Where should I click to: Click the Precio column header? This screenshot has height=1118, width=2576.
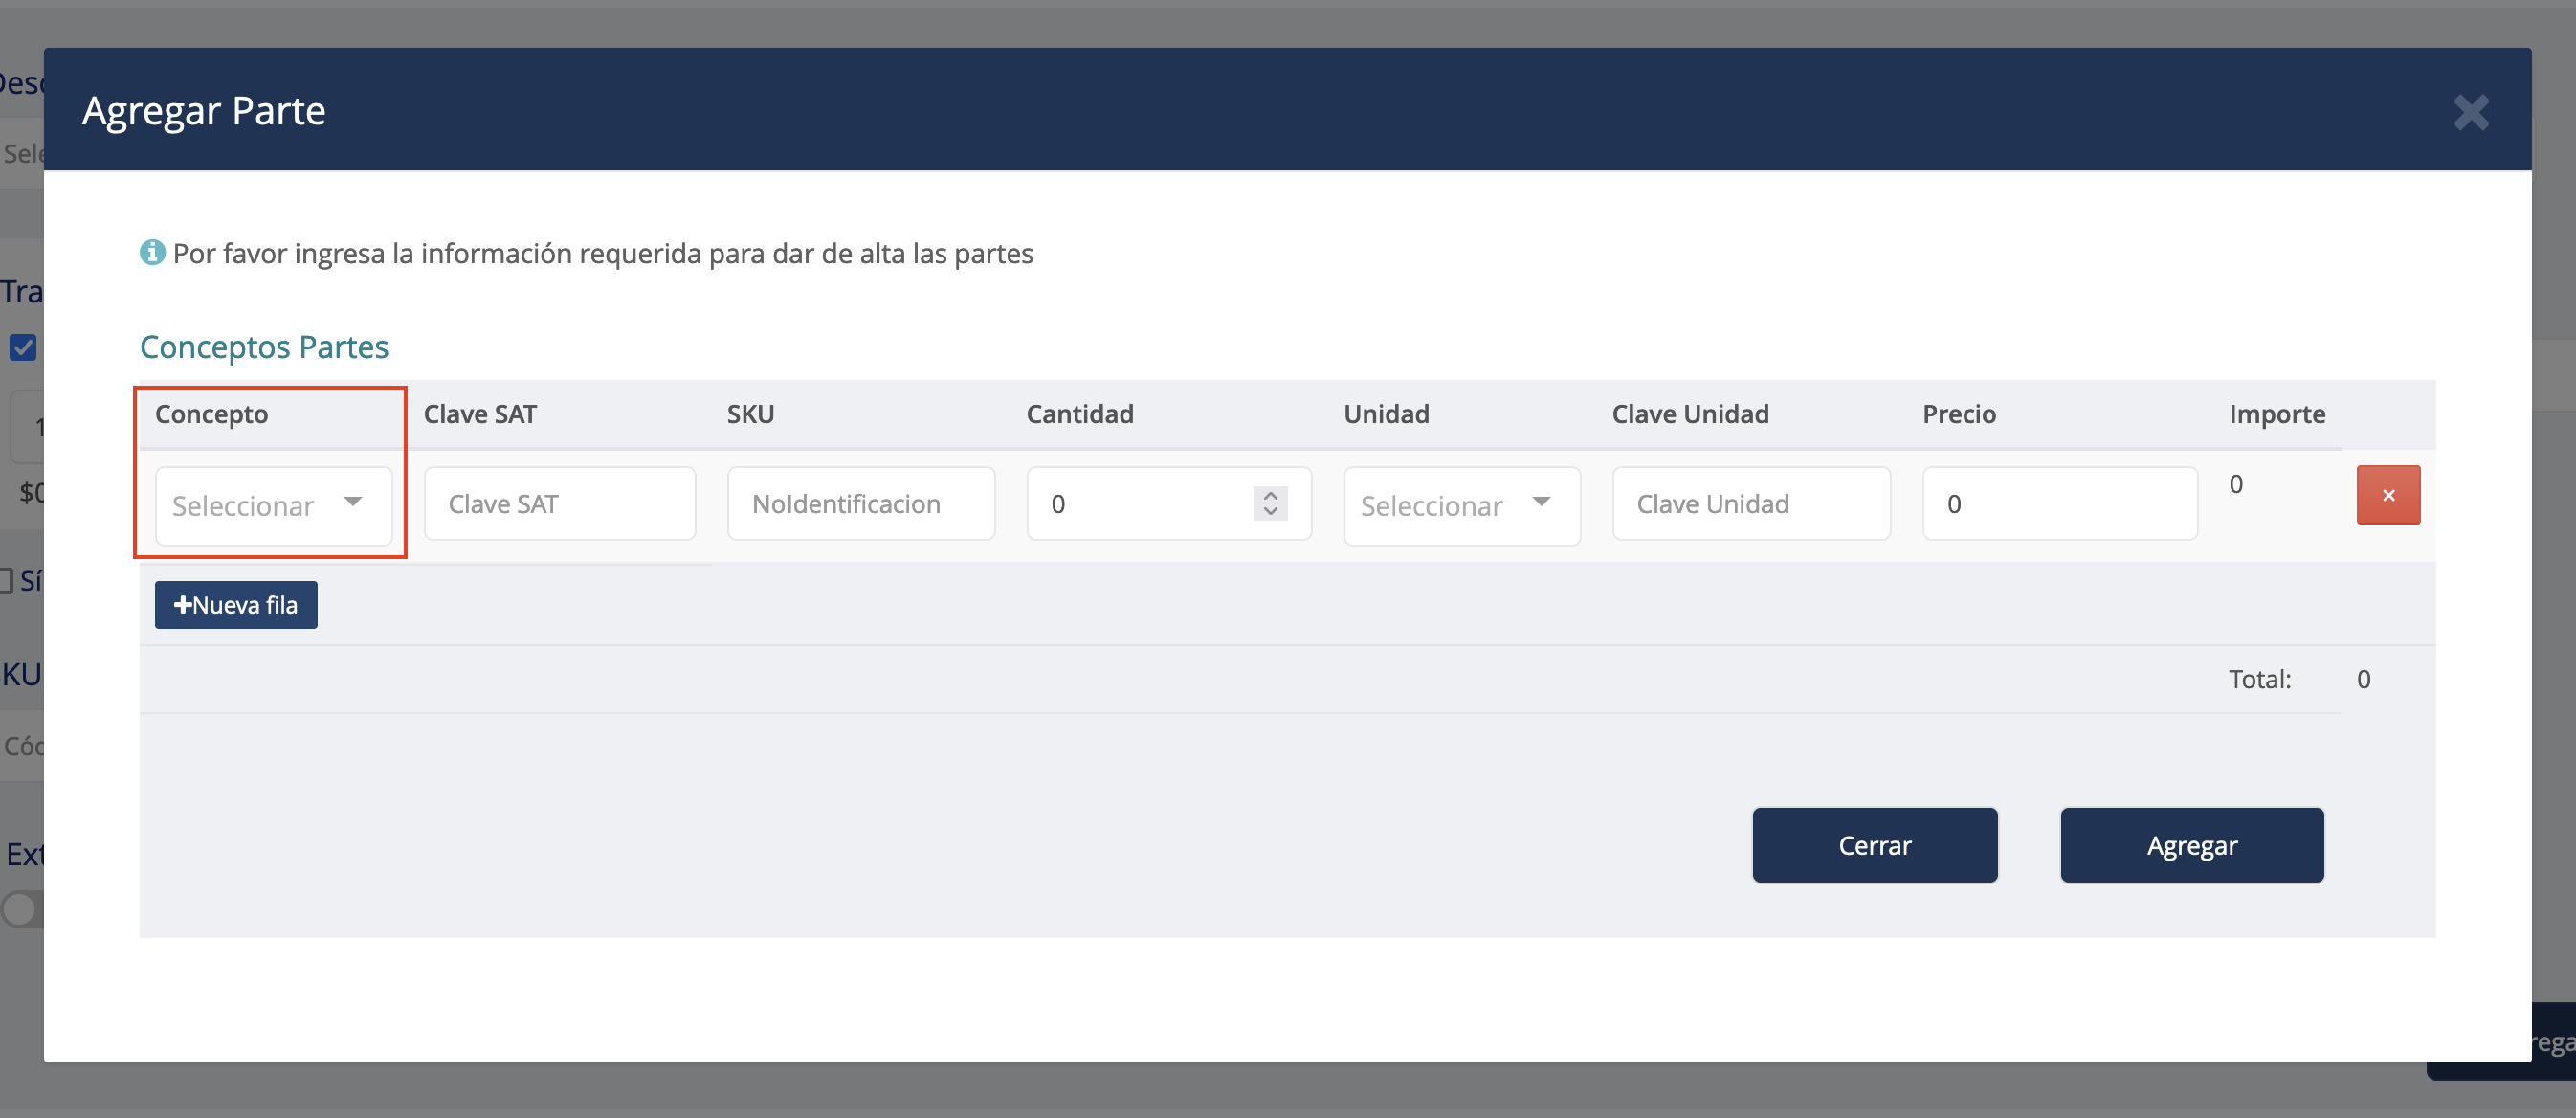tap(1959, 414)
